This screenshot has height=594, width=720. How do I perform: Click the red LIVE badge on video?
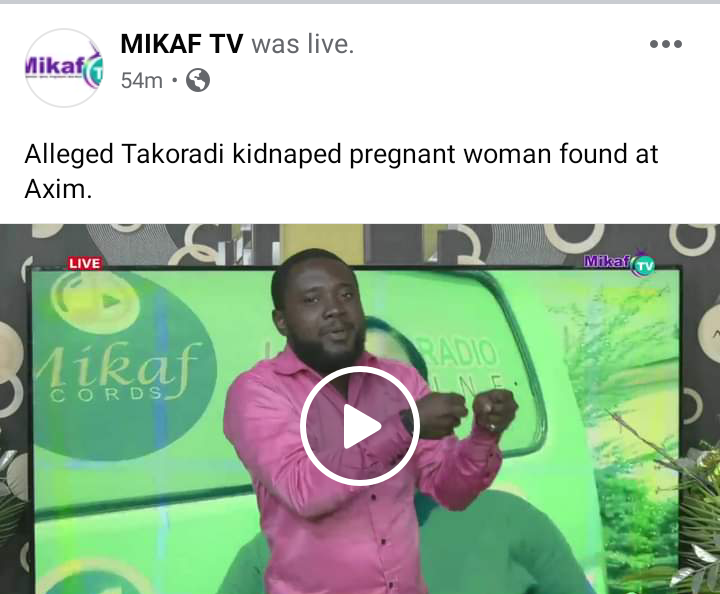[85, 263]
